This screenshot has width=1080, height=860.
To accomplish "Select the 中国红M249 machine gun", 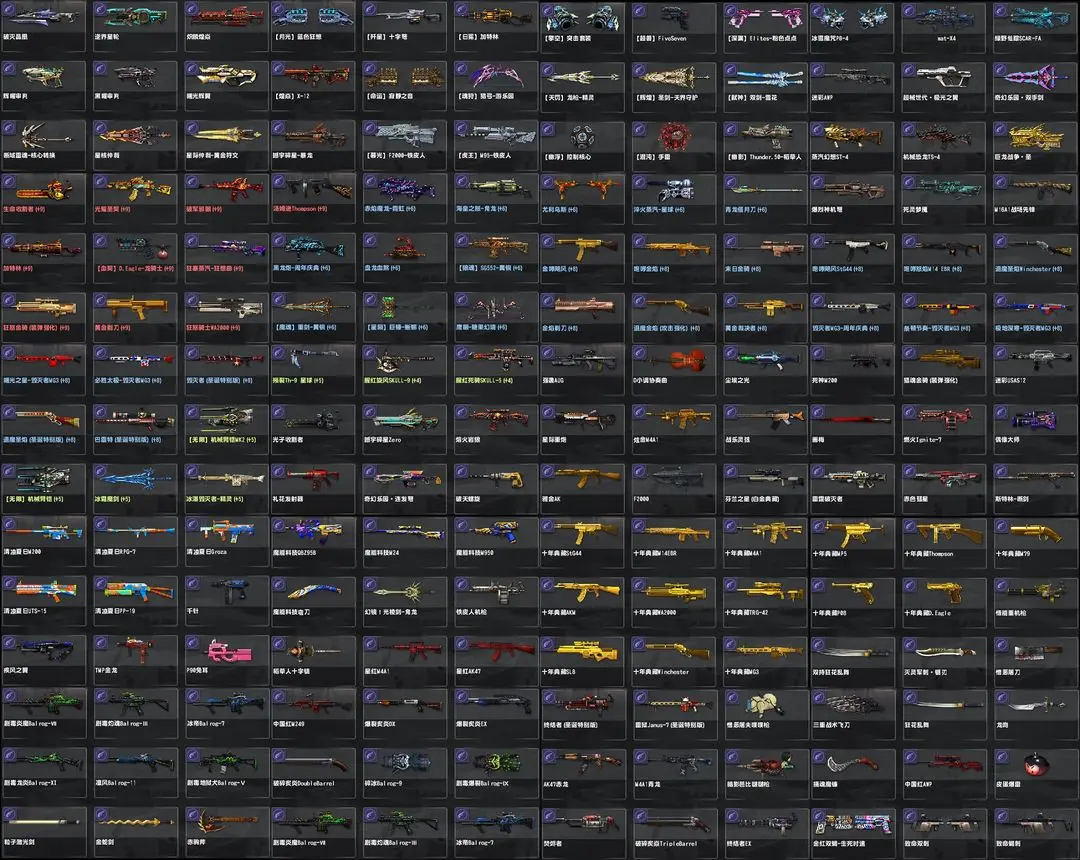I will point(313,713).
